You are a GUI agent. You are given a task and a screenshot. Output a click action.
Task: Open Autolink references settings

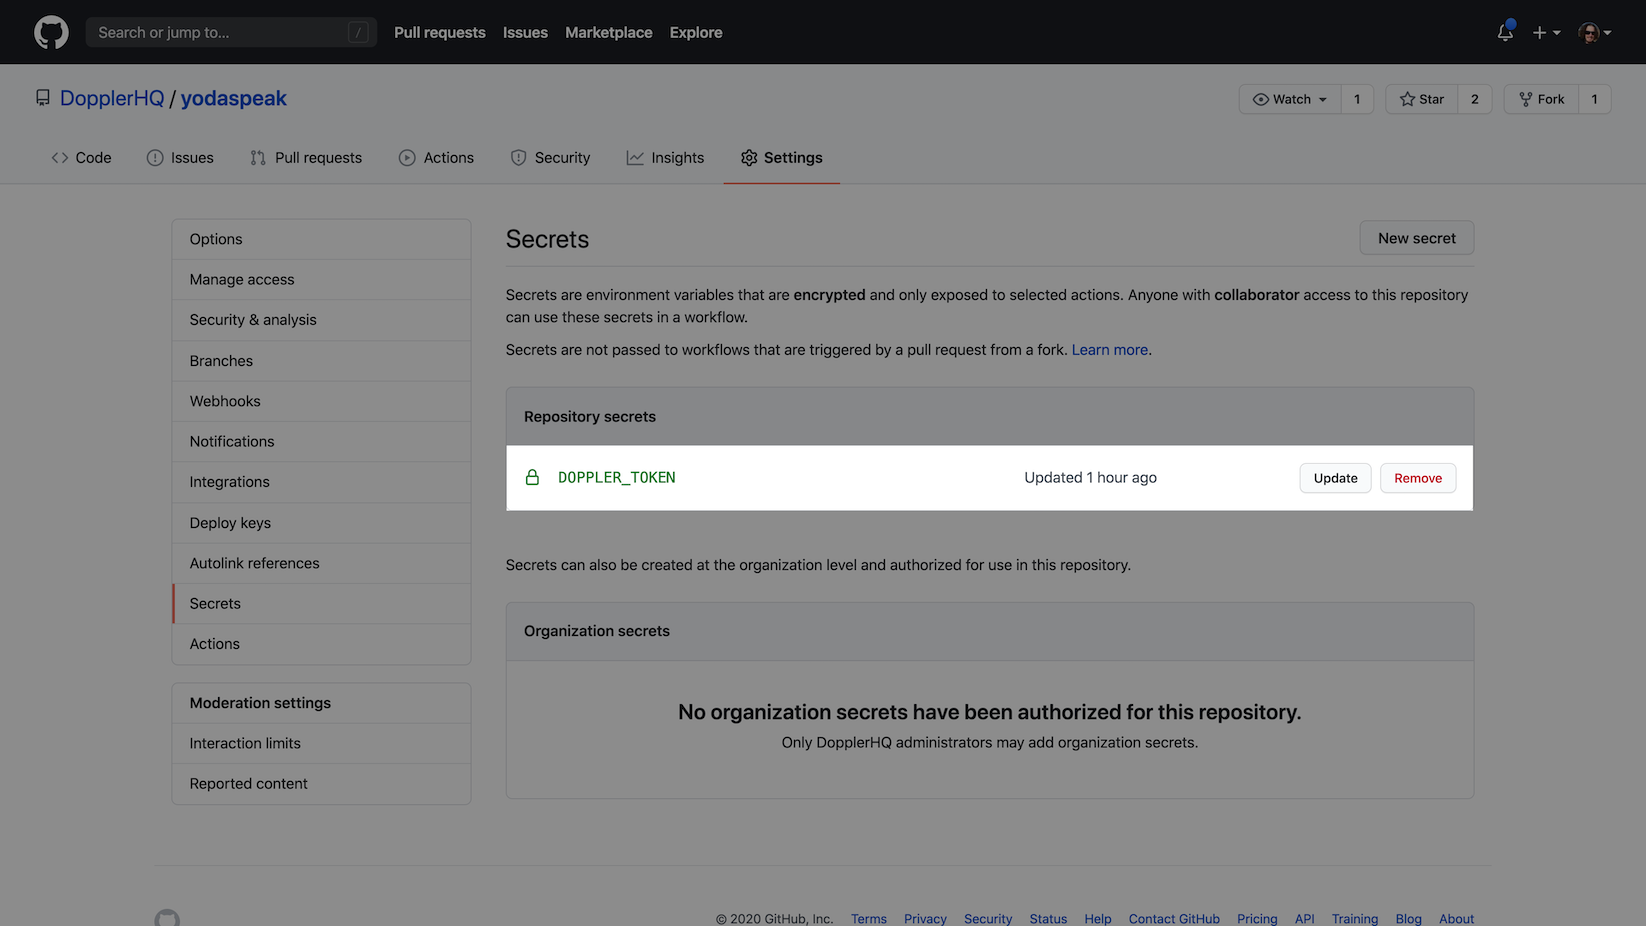click(322, 563)
